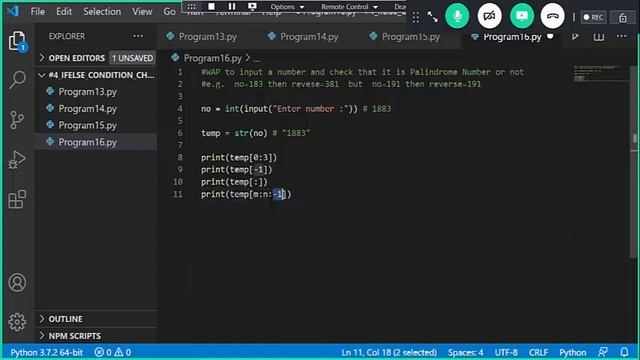Viewport: 640px width, 360px height.
Task: Expand the Outline section
Action: [96, 319]
